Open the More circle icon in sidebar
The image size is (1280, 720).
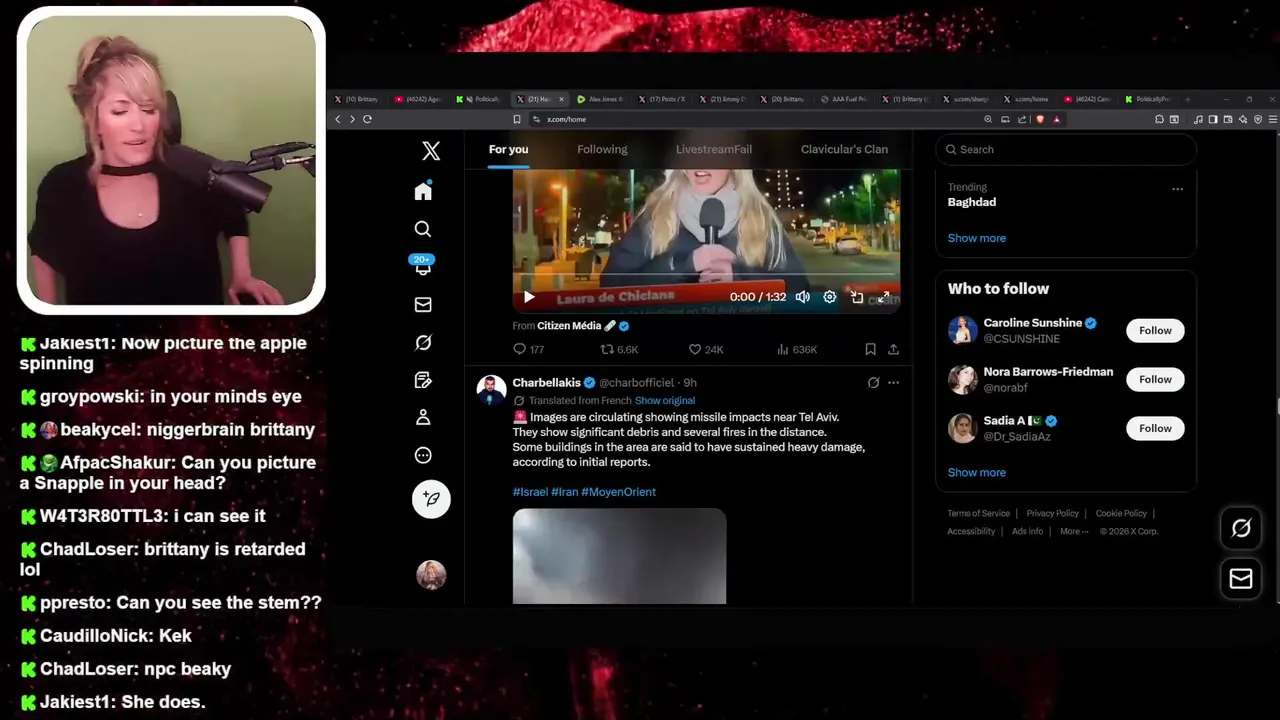pyautogui.click(x=423, y=455)
